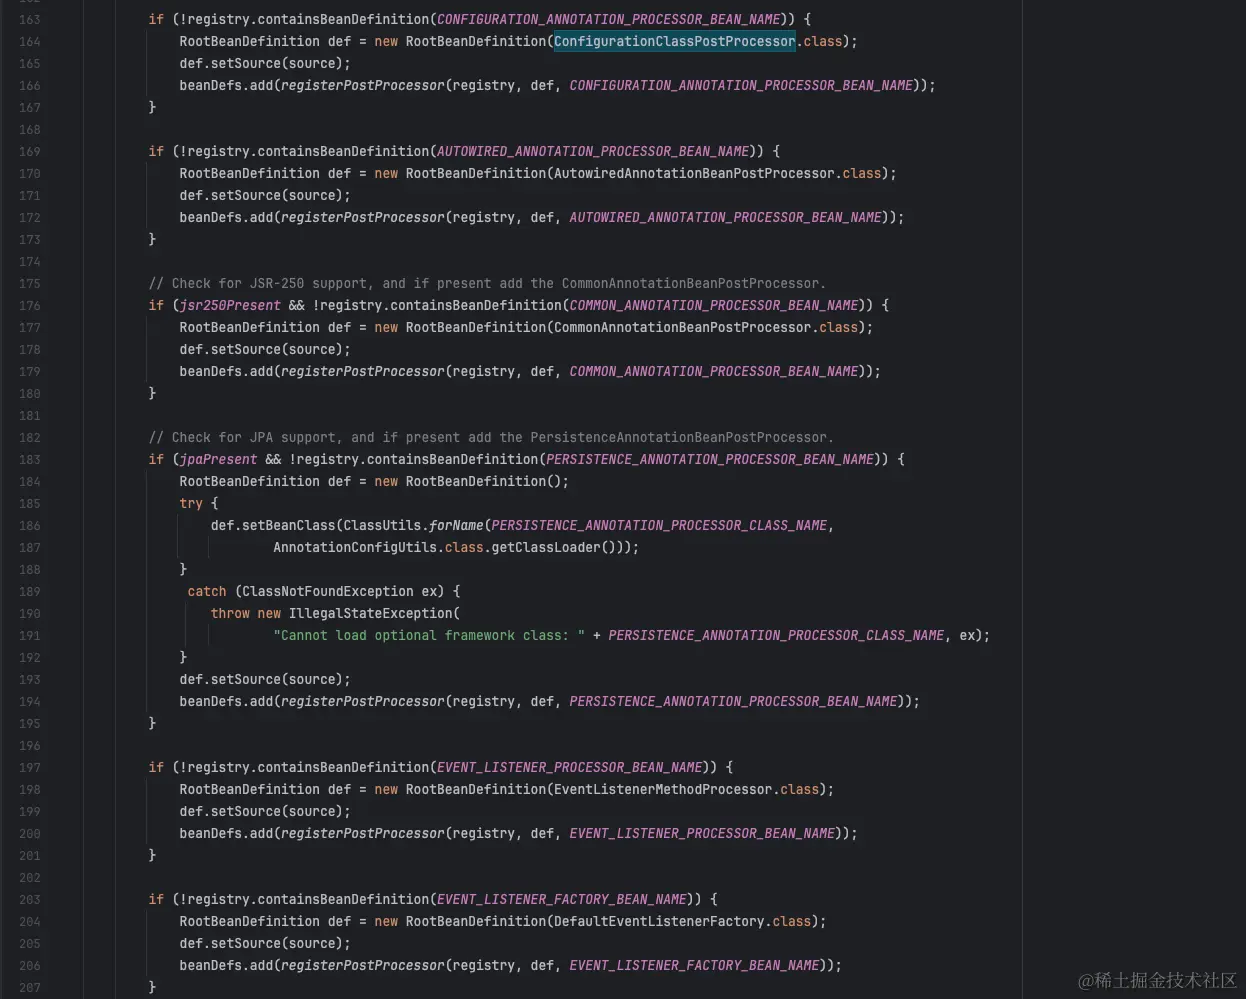Click EVENT_LISTENER_PROCESSOR_BEAN_NAME on line 200
This screenshot has width=1246, height=999.
[702, 833]
